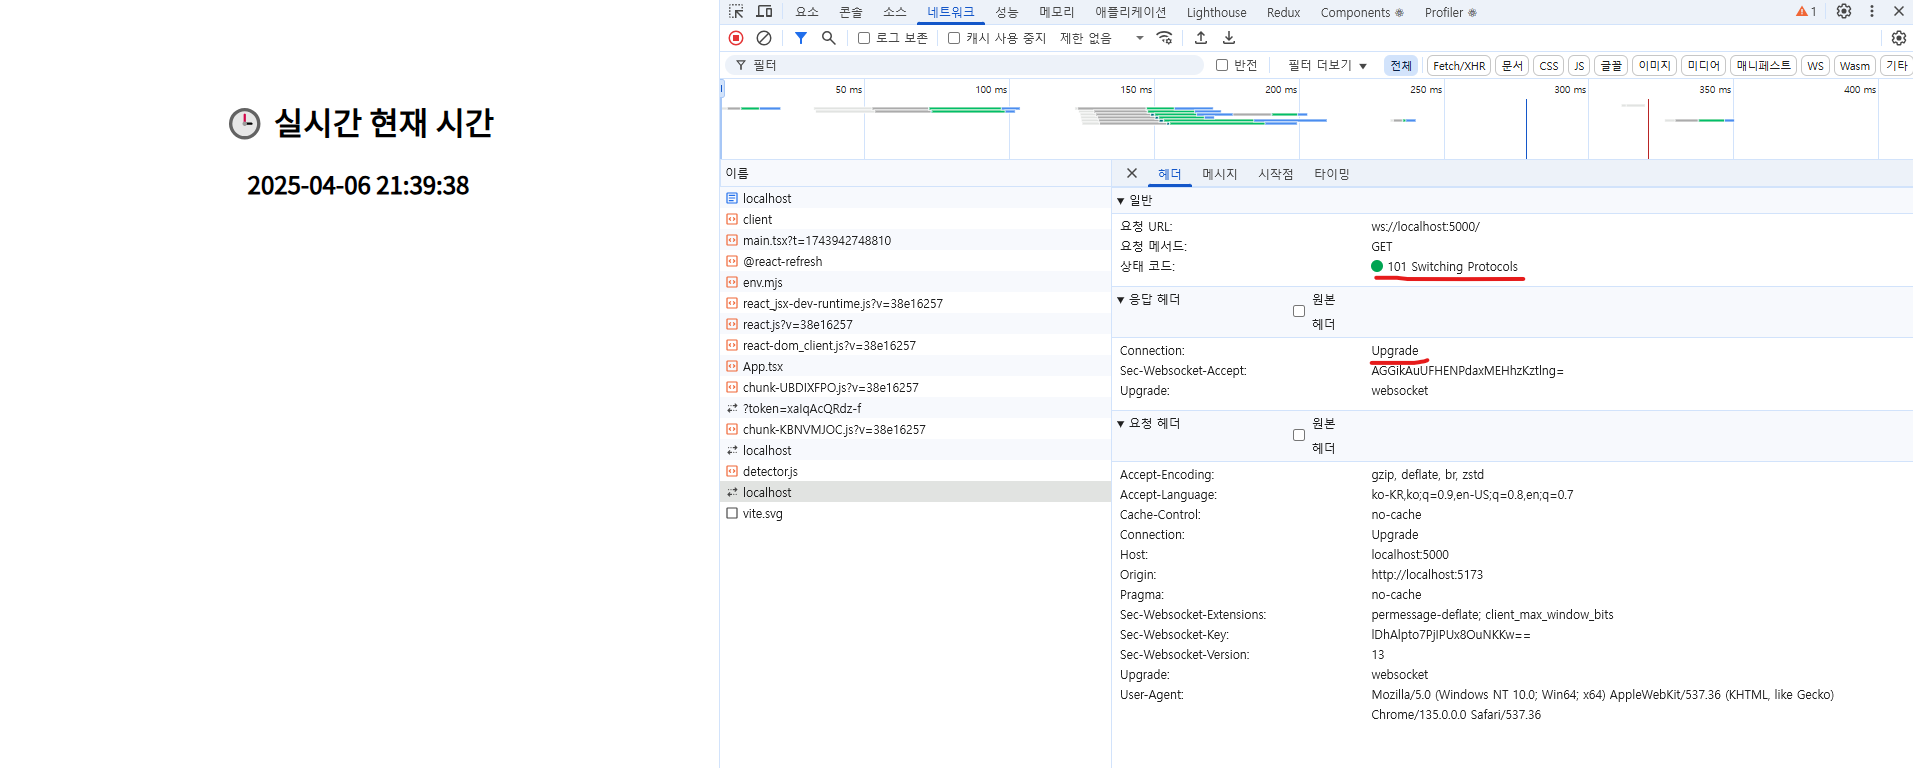Image resolution: width=1913 pixels, height=768 pixels.
Task: Select the 헤더 details tab
Action: (1170, 174)
